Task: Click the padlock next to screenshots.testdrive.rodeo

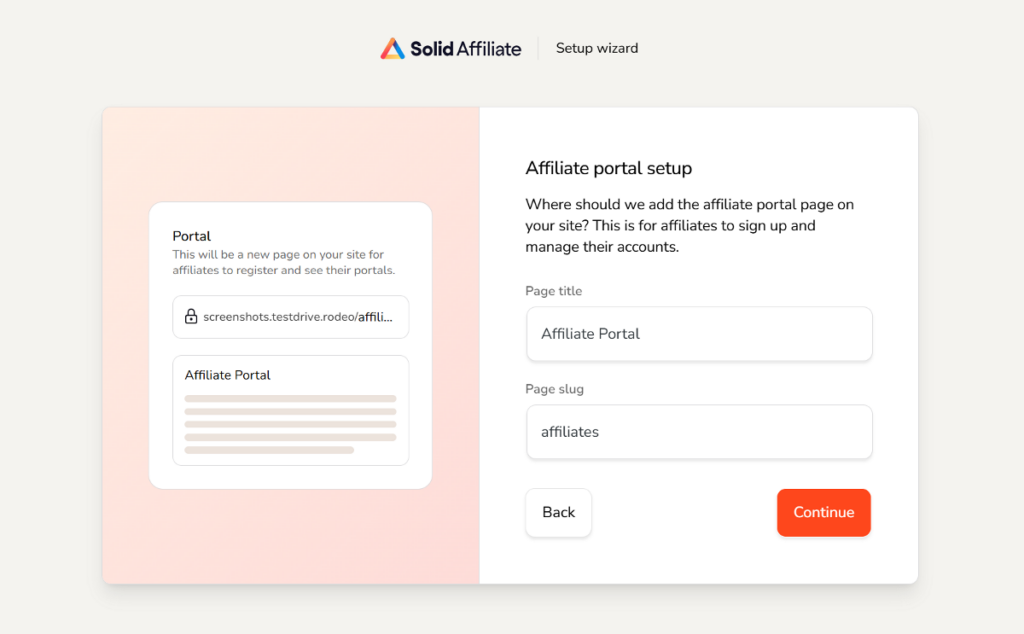Action: [x=190, y=317]
